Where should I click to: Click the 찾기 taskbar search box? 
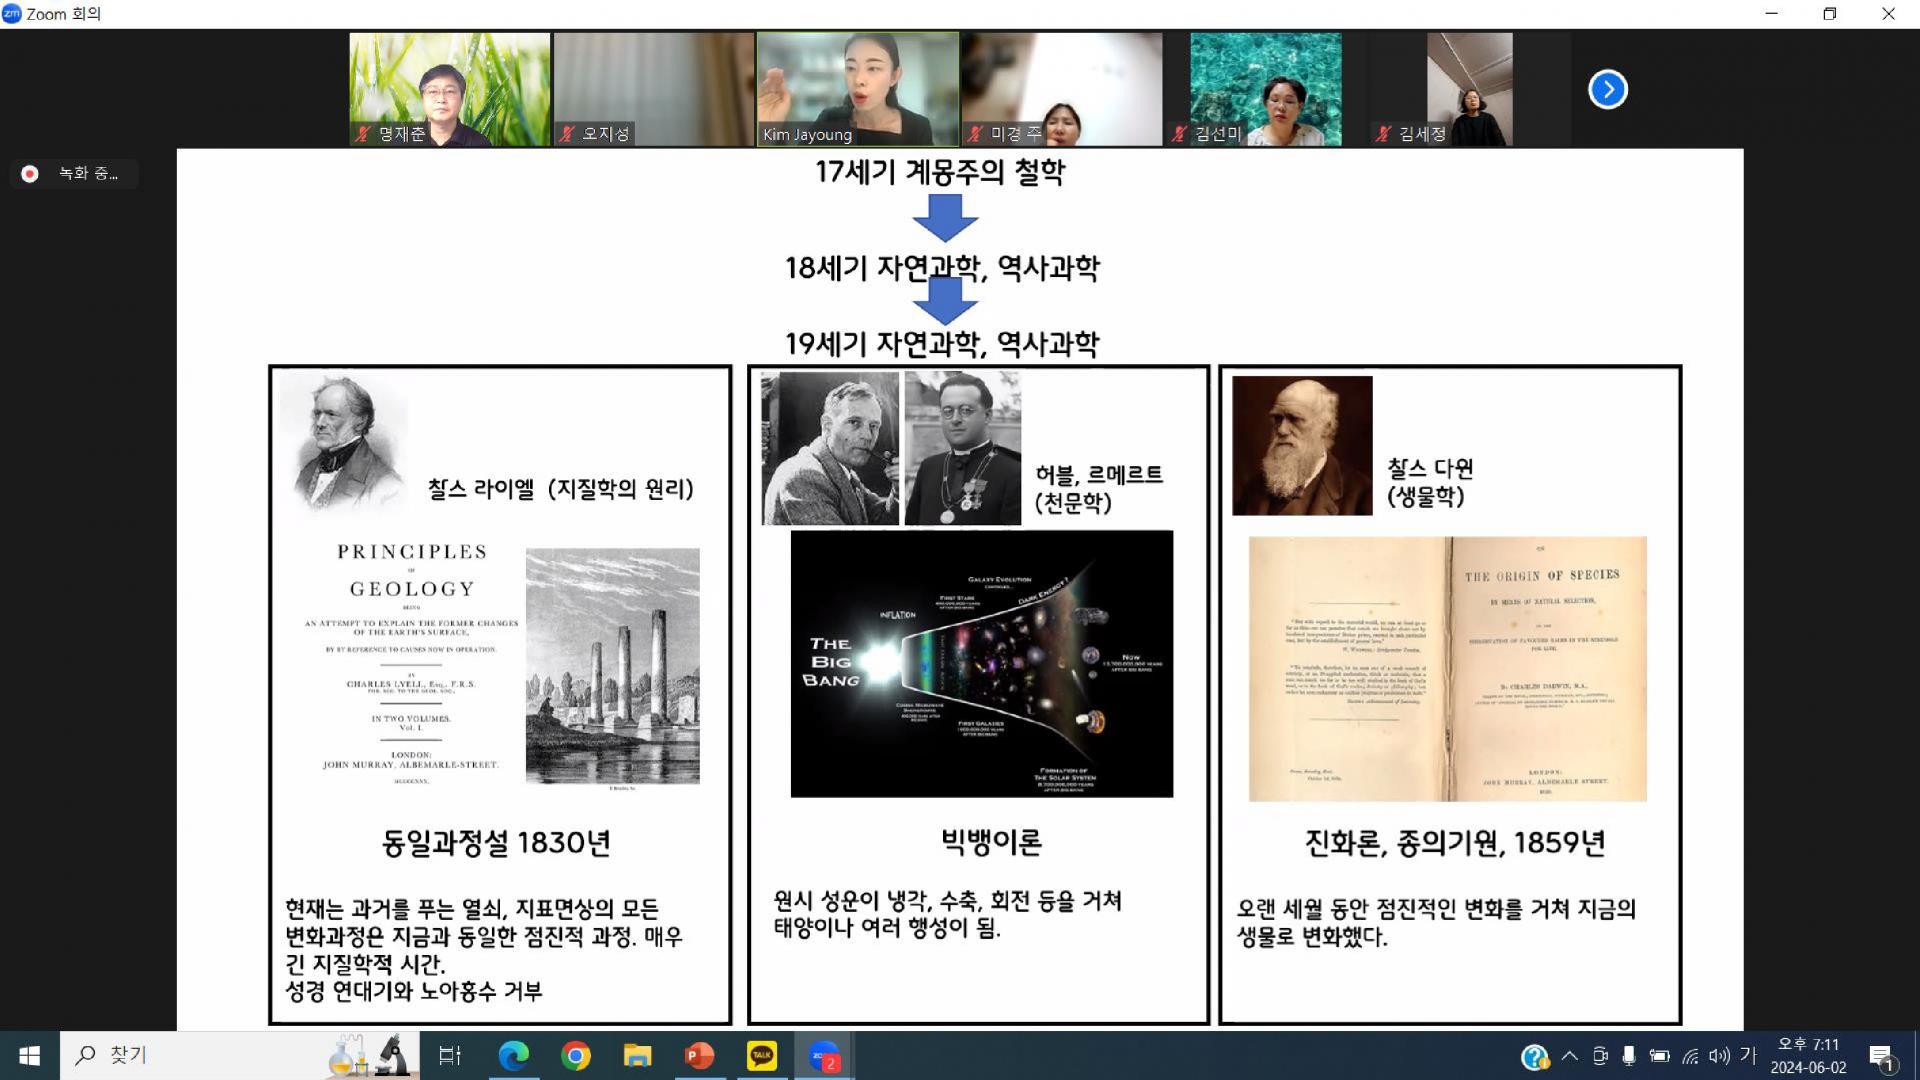tap(200, 1056)
